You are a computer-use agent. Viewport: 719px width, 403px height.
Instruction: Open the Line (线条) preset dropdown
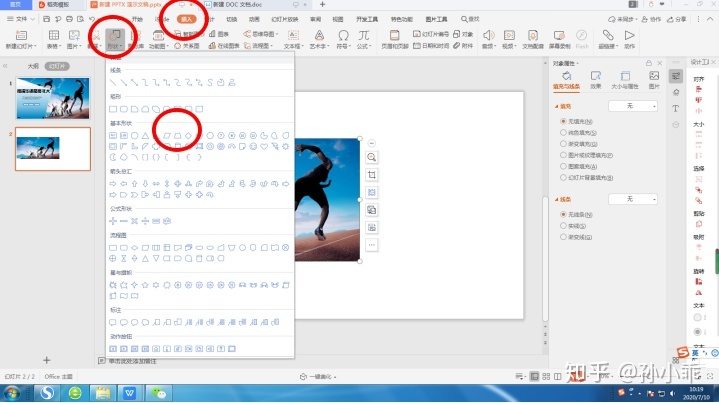633,199
